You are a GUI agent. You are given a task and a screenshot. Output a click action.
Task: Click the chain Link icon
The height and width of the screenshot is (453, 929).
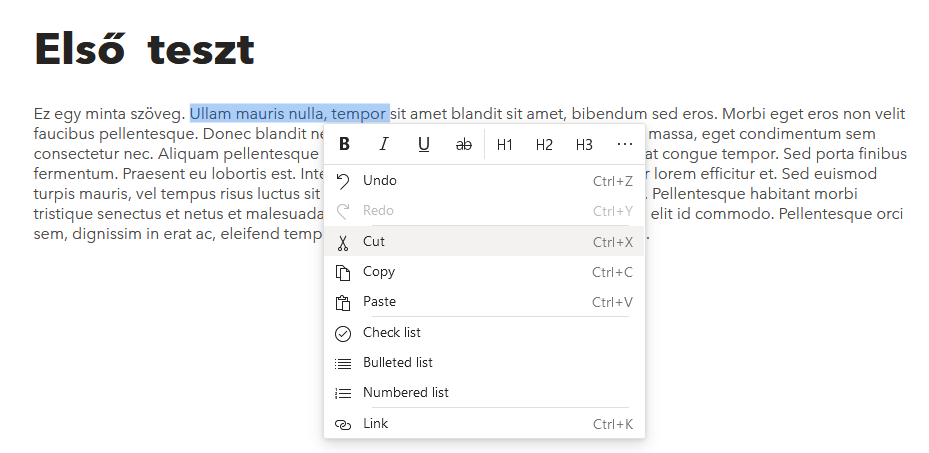pyautogui.click(x=343, y=424)
